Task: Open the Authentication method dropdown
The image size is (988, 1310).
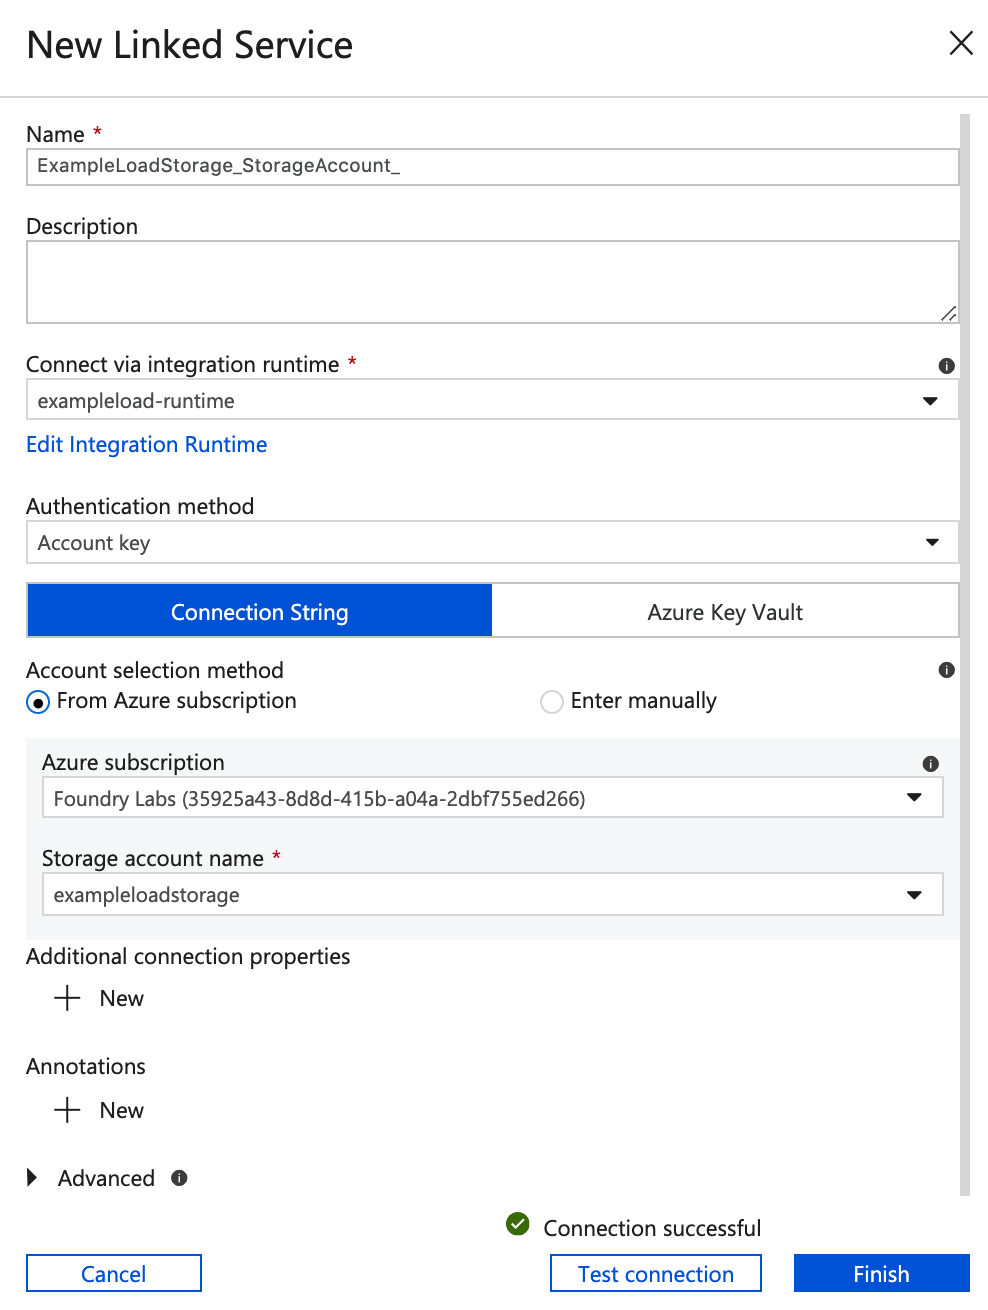Action: click(931, 543)
